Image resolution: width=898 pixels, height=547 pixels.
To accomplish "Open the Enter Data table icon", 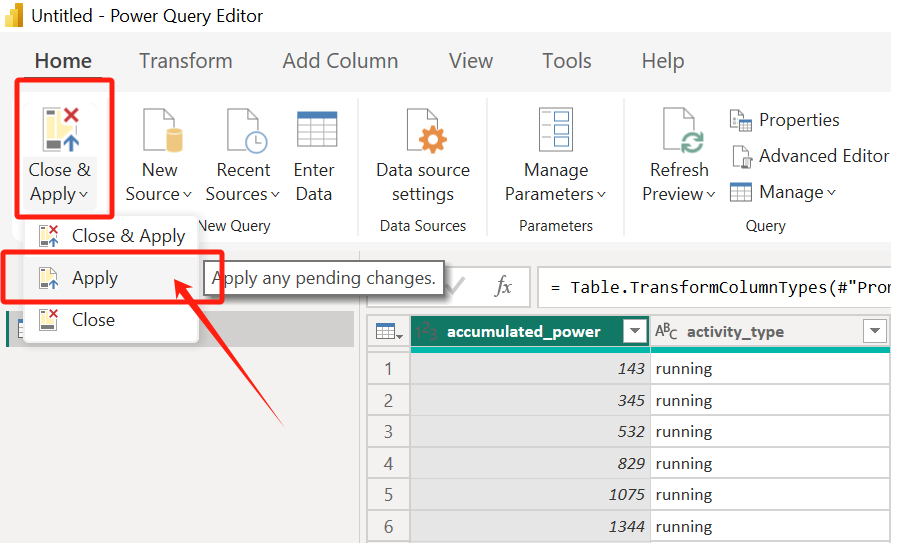I will [x=317, y=129].
